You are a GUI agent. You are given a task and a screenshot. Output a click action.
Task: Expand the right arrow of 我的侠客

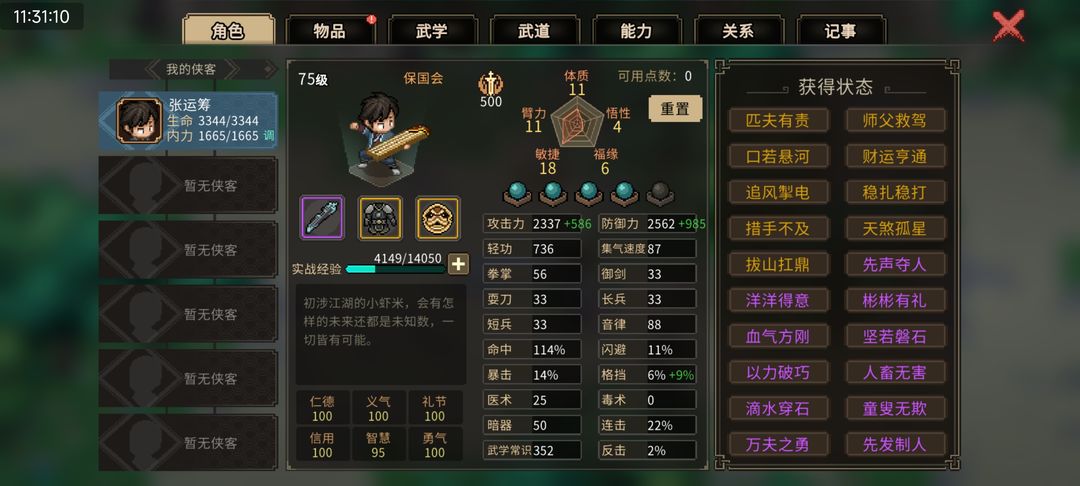point(231,69)
